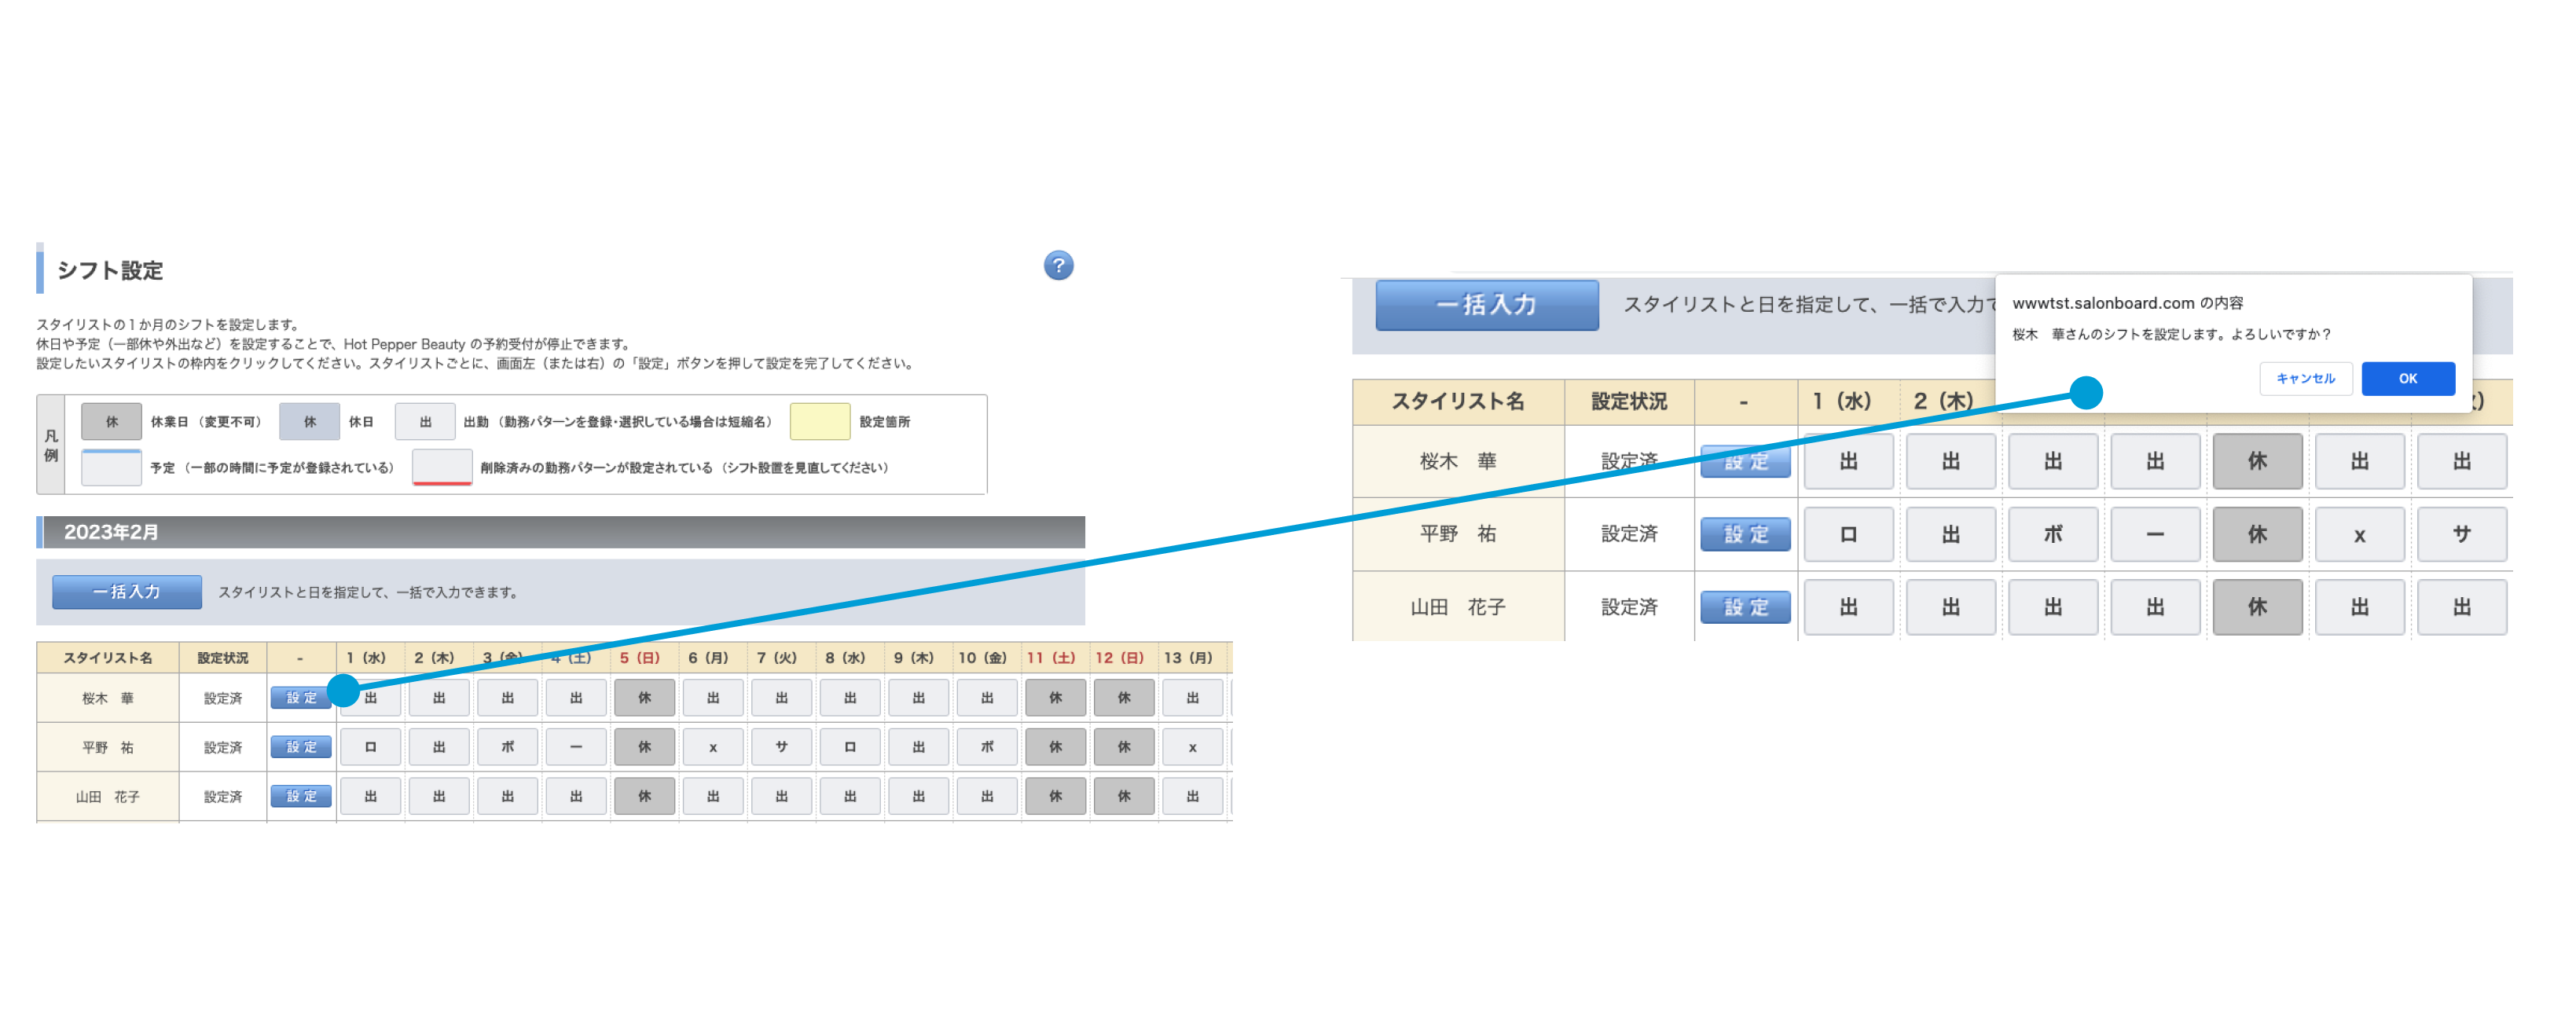The image size is (2576, 1030).
Task: Click 山田 花子's name cell in left table
Action: (x=108, y=797)
